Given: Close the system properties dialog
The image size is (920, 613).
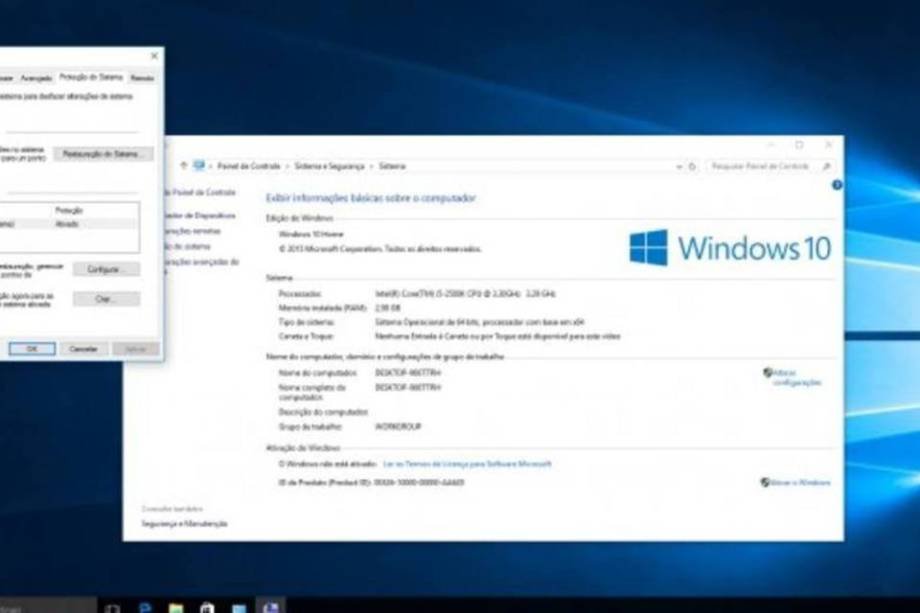Looking at the screenshot, I should 154,56.
